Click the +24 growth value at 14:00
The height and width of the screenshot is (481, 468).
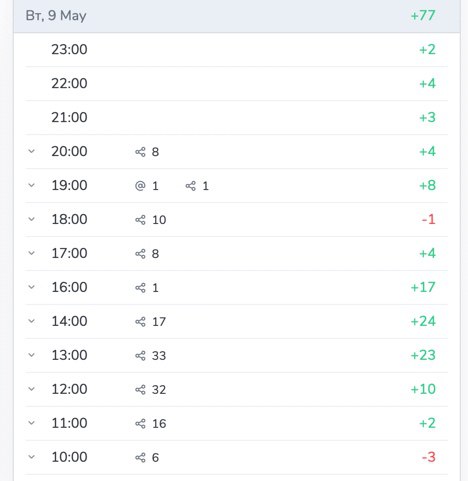[423, 321]
